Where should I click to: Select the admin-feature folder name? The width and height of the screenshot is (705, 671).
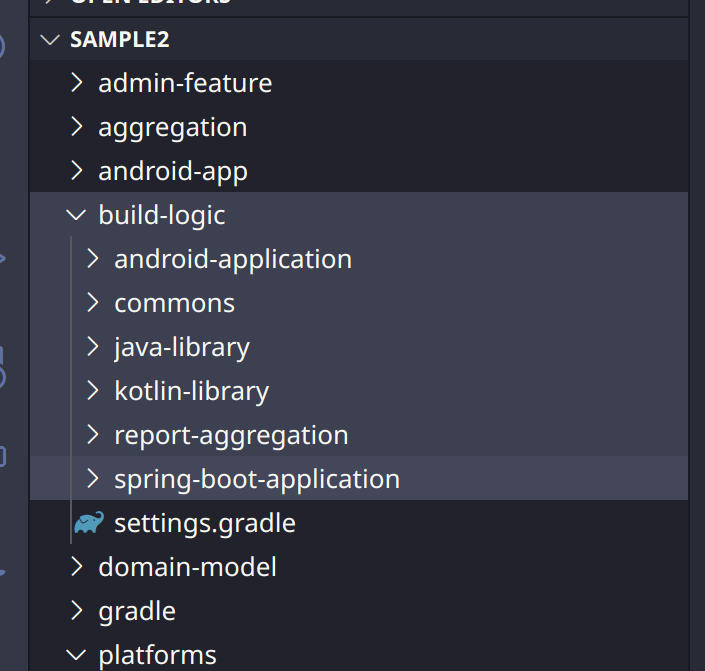tap(185, 83)
